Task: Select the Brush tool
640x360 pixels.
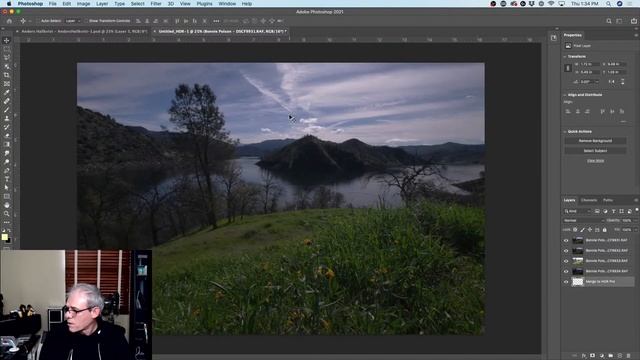Action: coord(7,109)
